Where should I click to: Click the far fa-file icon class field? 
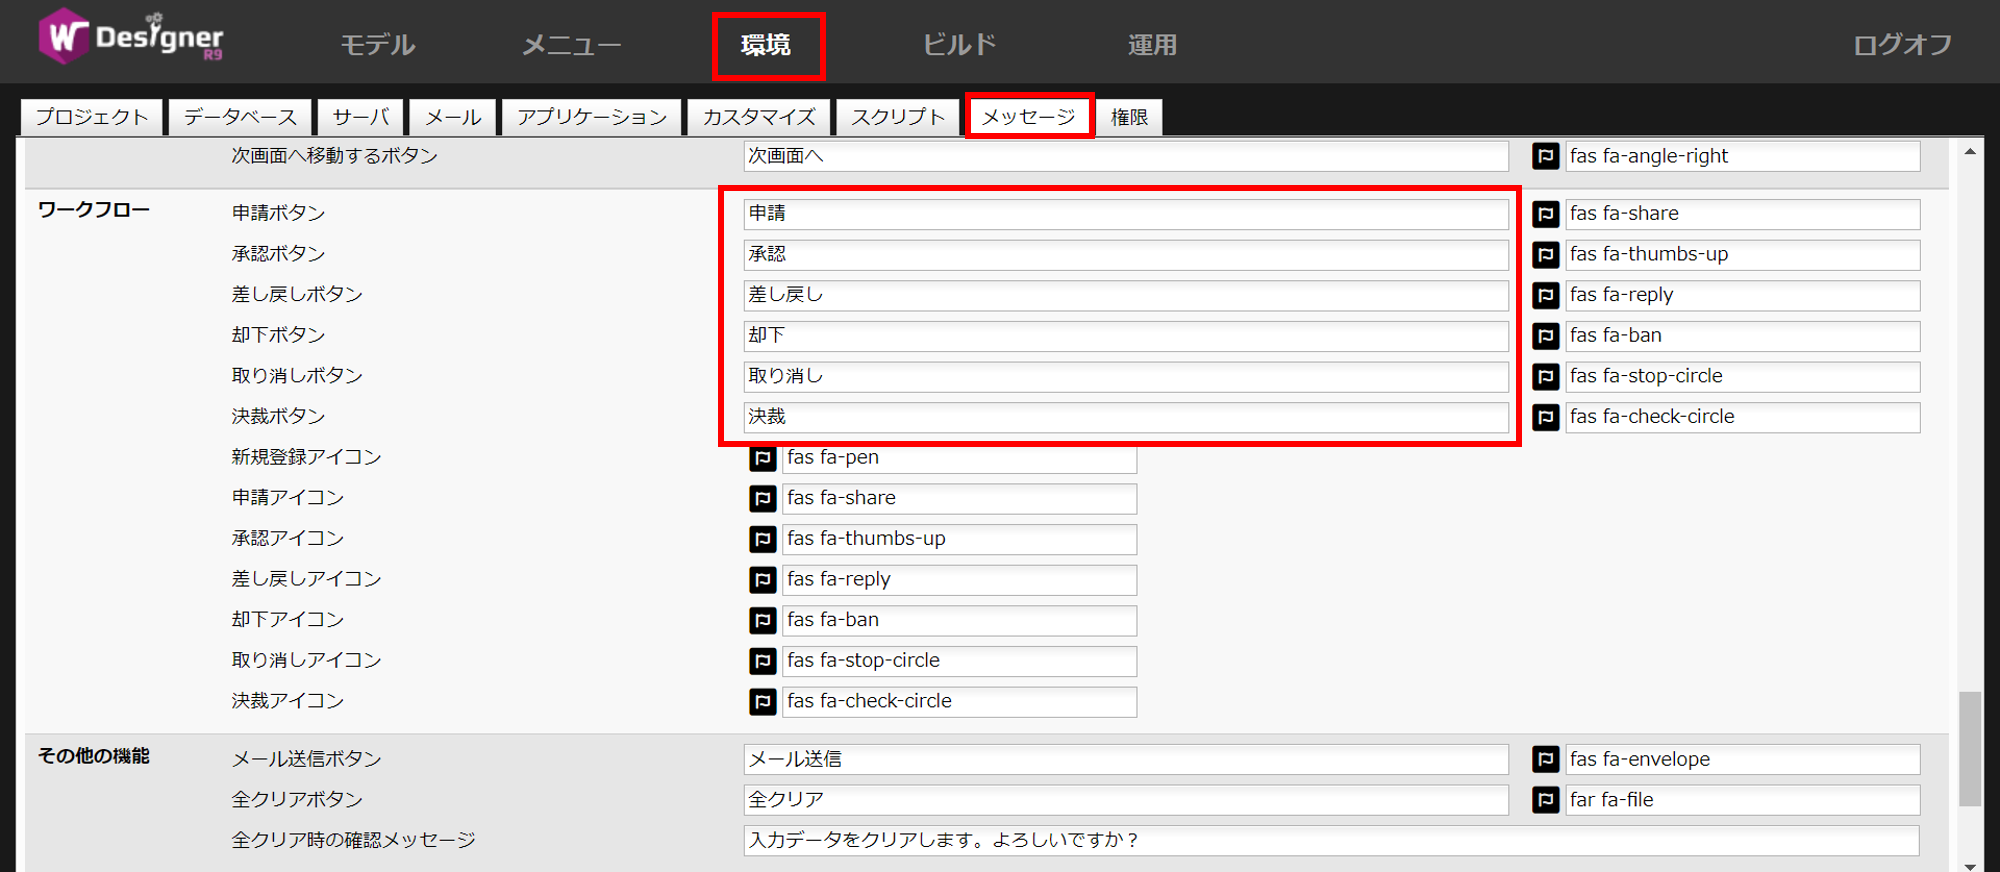pos(1742,800)
